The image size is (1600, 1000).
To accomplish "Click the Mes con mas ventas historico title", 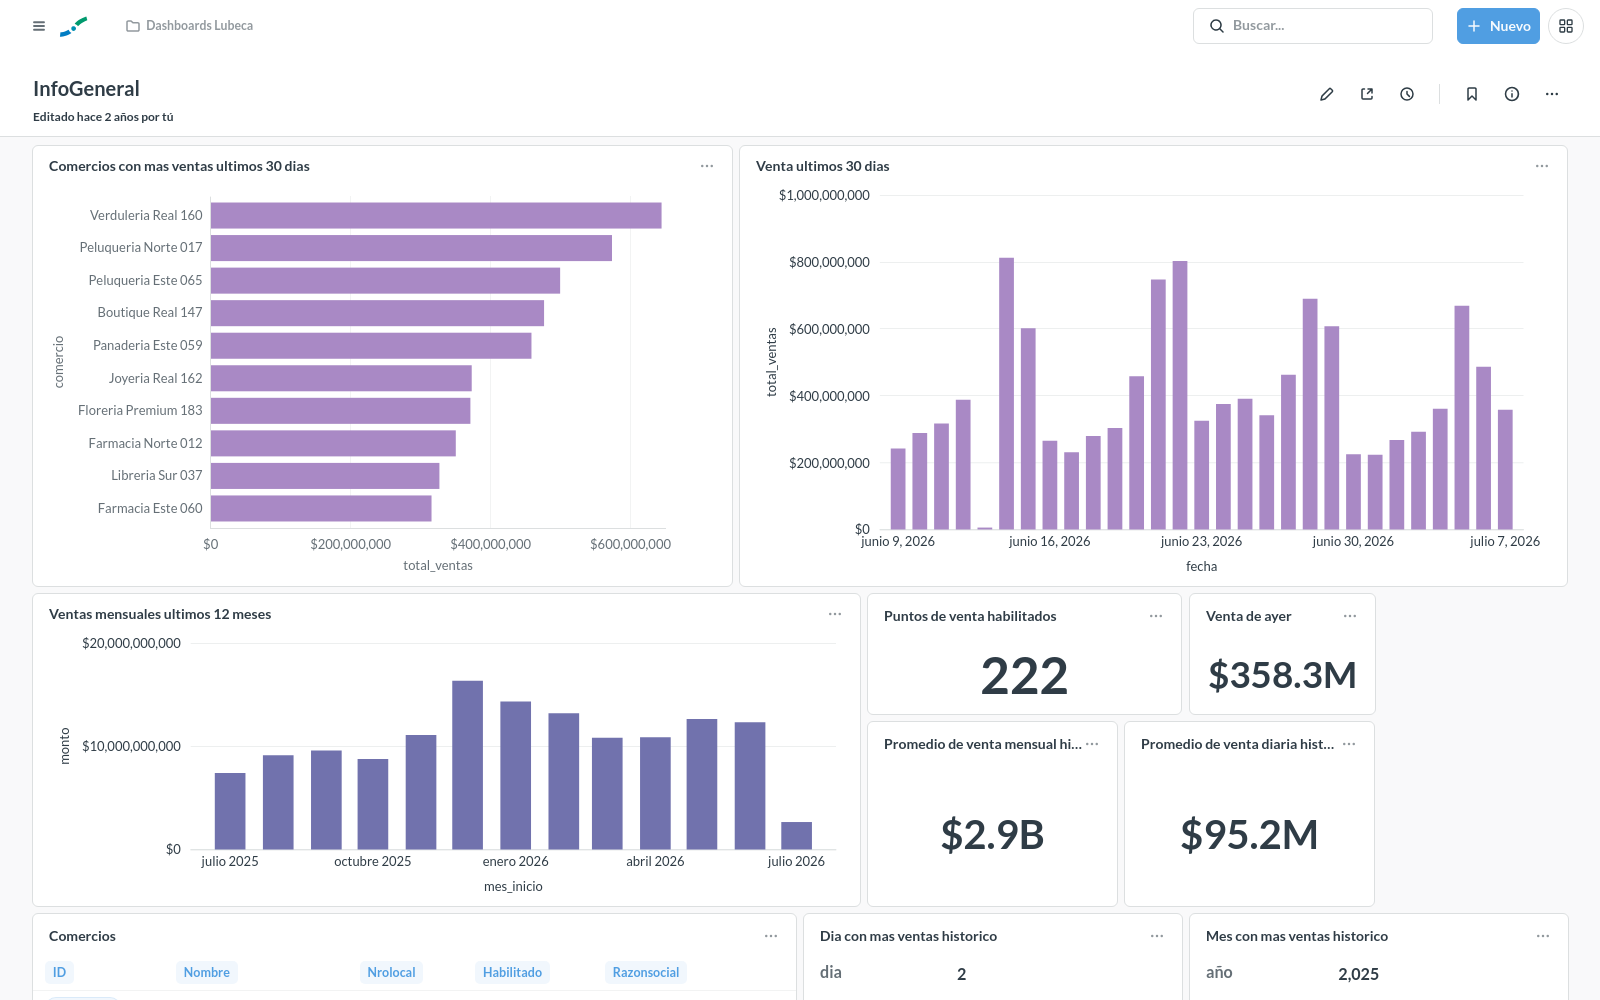I will pyautogui.click(x=1297, y=936).
